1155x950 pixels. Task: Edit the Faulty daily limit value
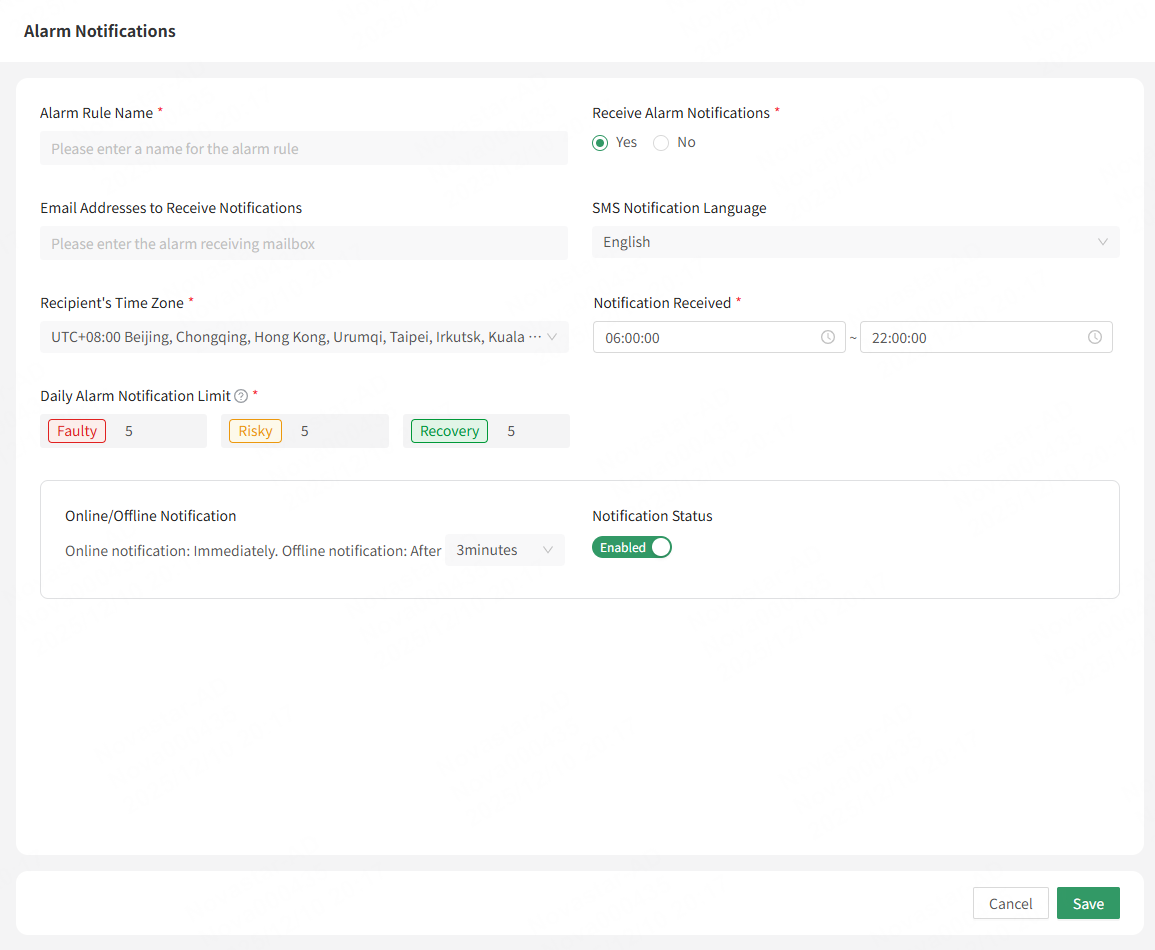pos(158,431)
